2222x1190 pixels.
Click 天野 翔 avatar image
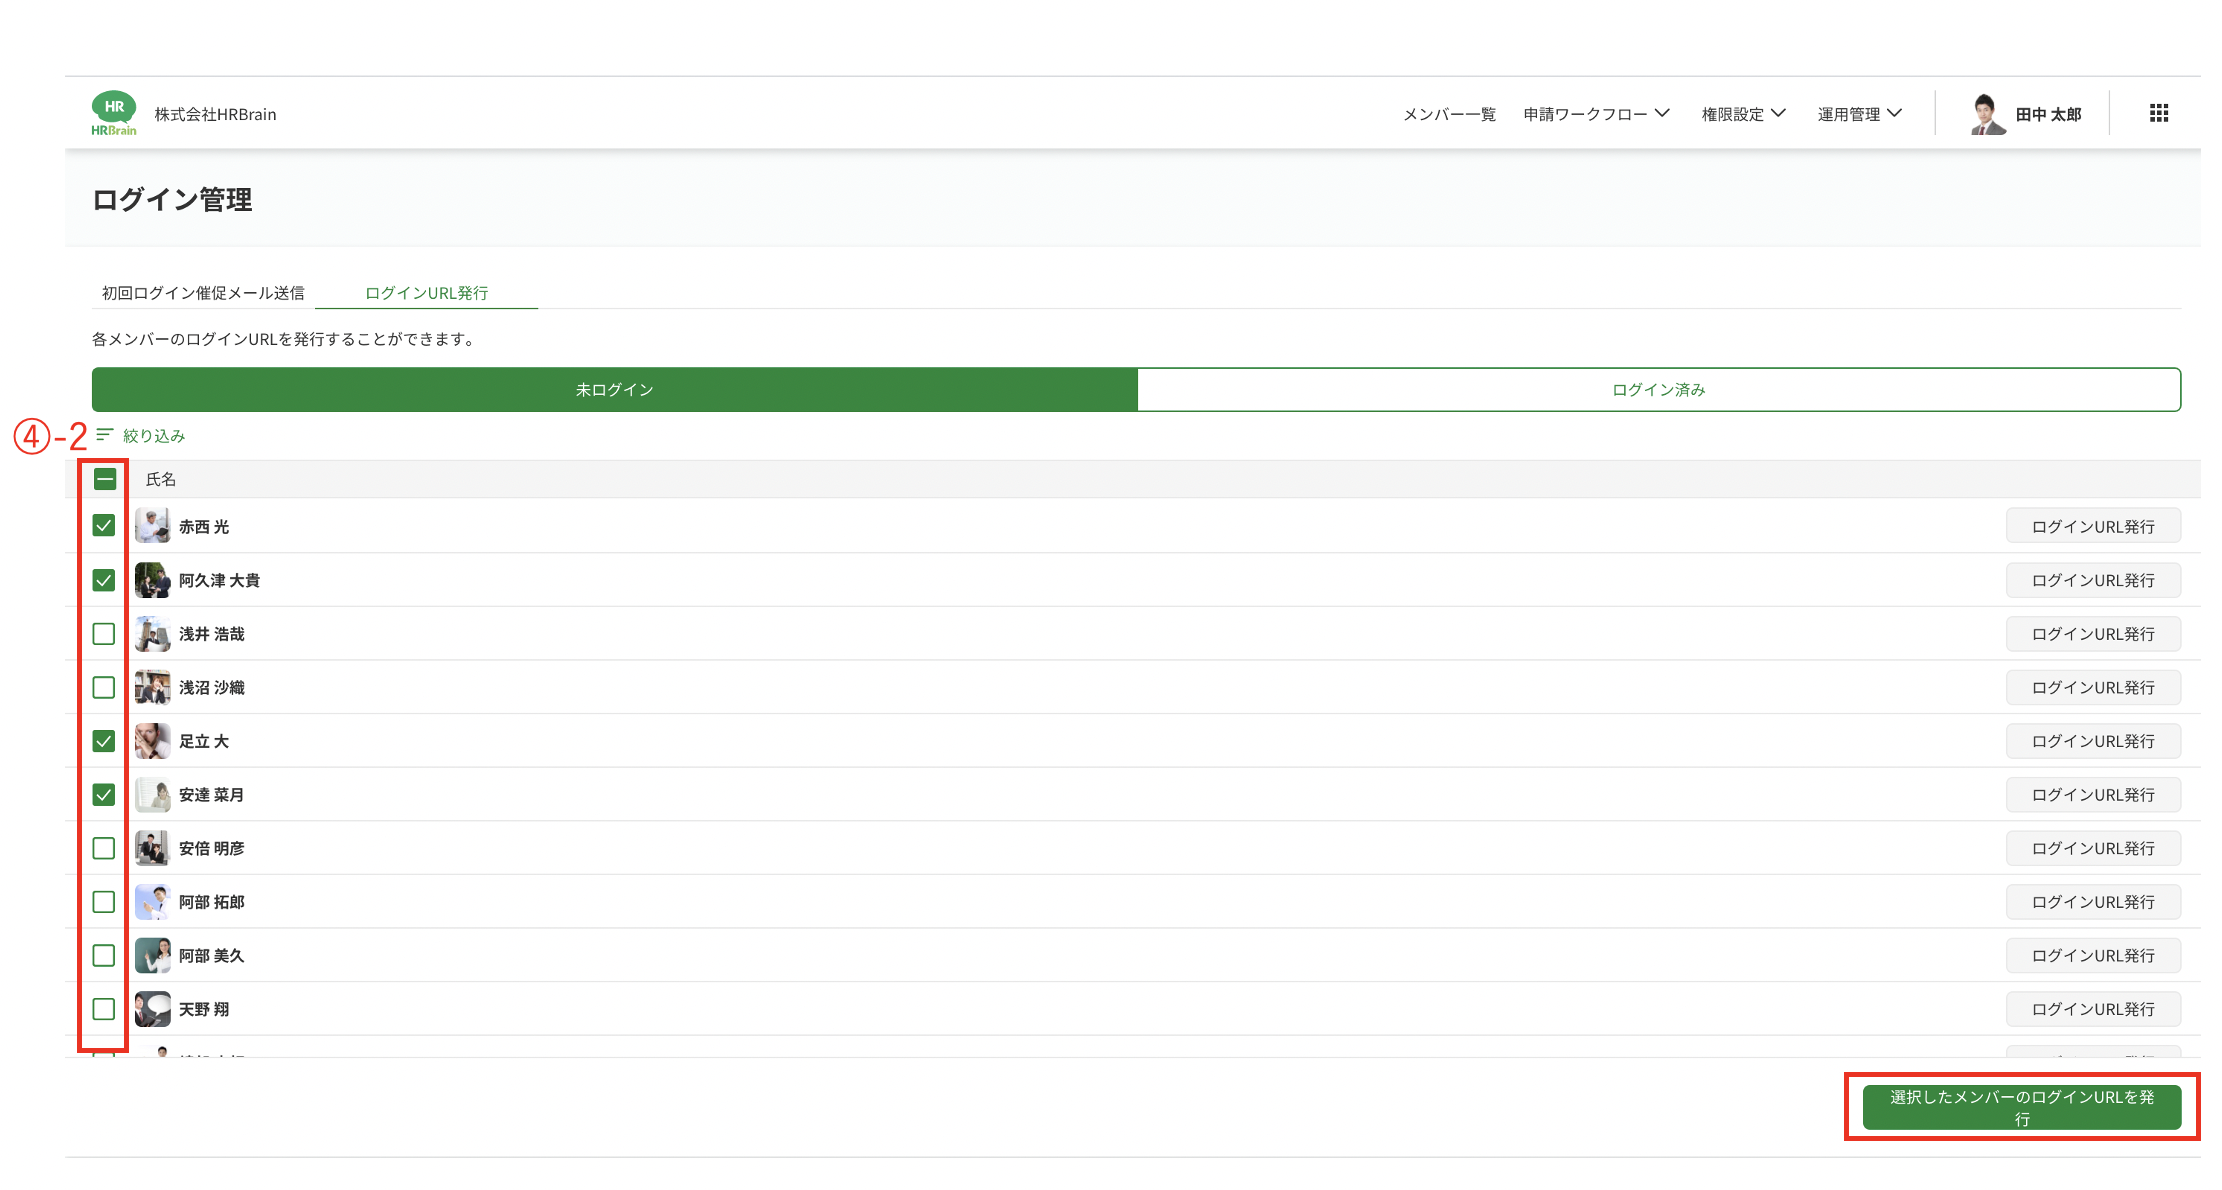tap(153, 1009)
